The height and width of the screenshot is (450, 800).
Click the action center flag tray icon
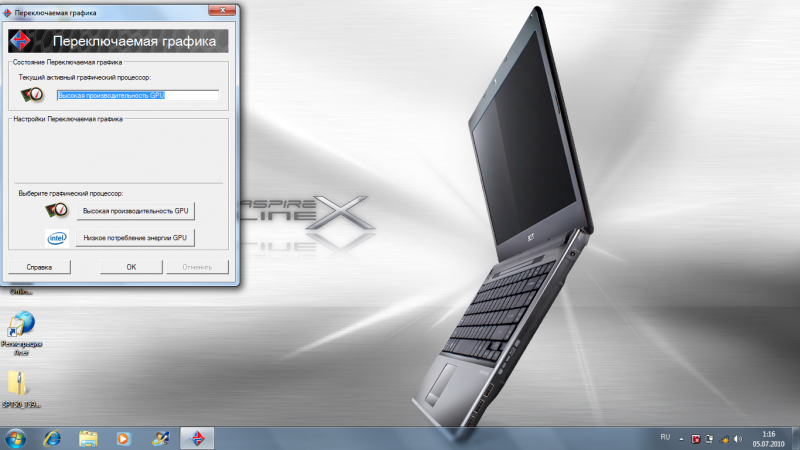[709, 439]
